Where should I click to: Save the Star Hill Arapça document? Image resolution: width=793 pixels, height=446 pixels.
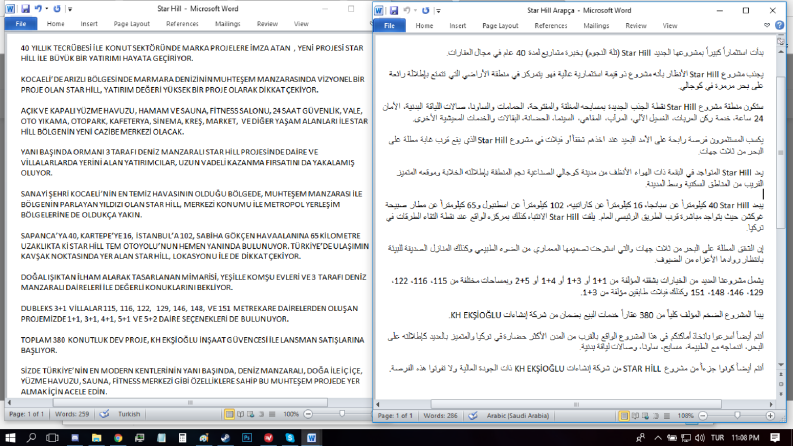(393, 10)
